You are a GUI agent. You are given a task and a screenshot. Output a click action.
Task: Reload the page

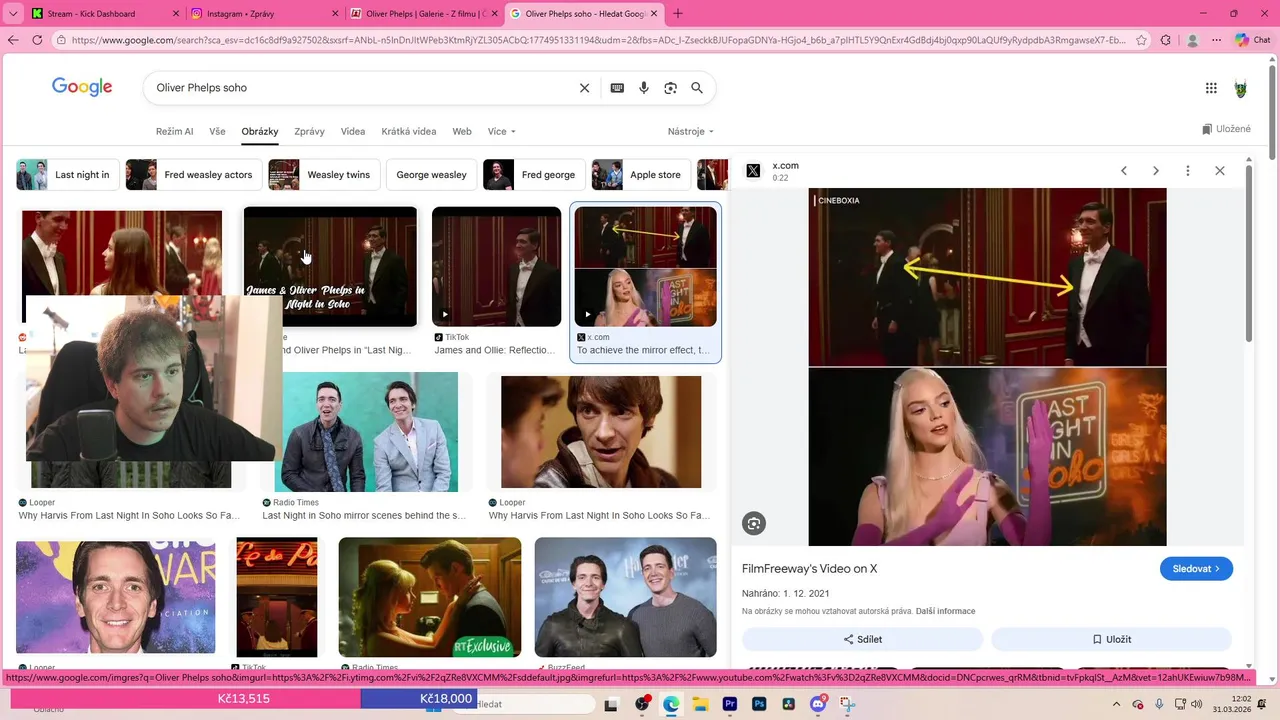37,40
